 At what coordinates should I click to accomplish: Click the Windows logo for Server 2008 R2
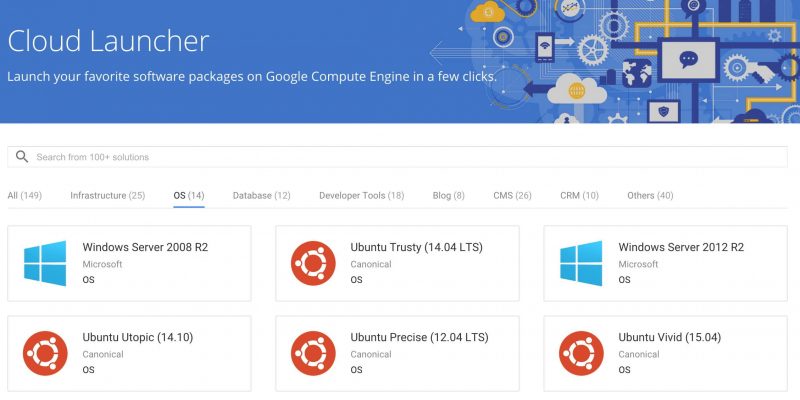point(45,263)
